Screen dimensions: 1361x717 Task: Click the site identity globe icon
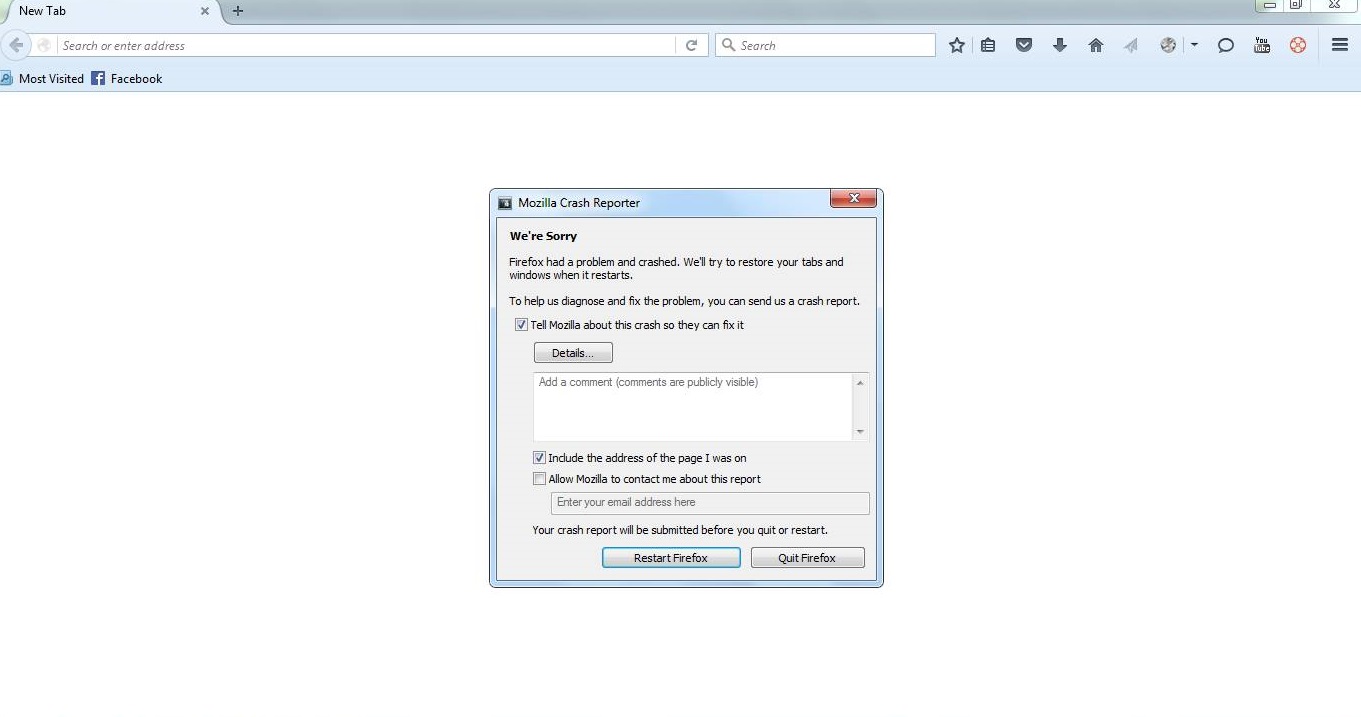[x=44, y=45]
